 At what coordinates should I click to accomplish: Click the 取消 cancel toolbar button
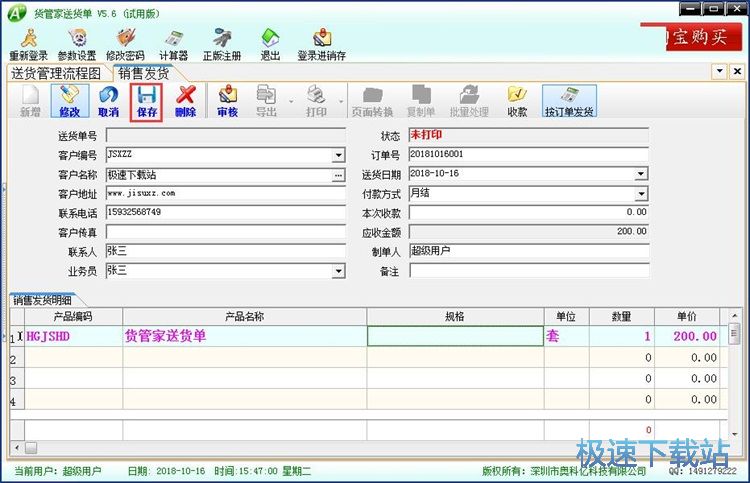(x=108, y=101)
